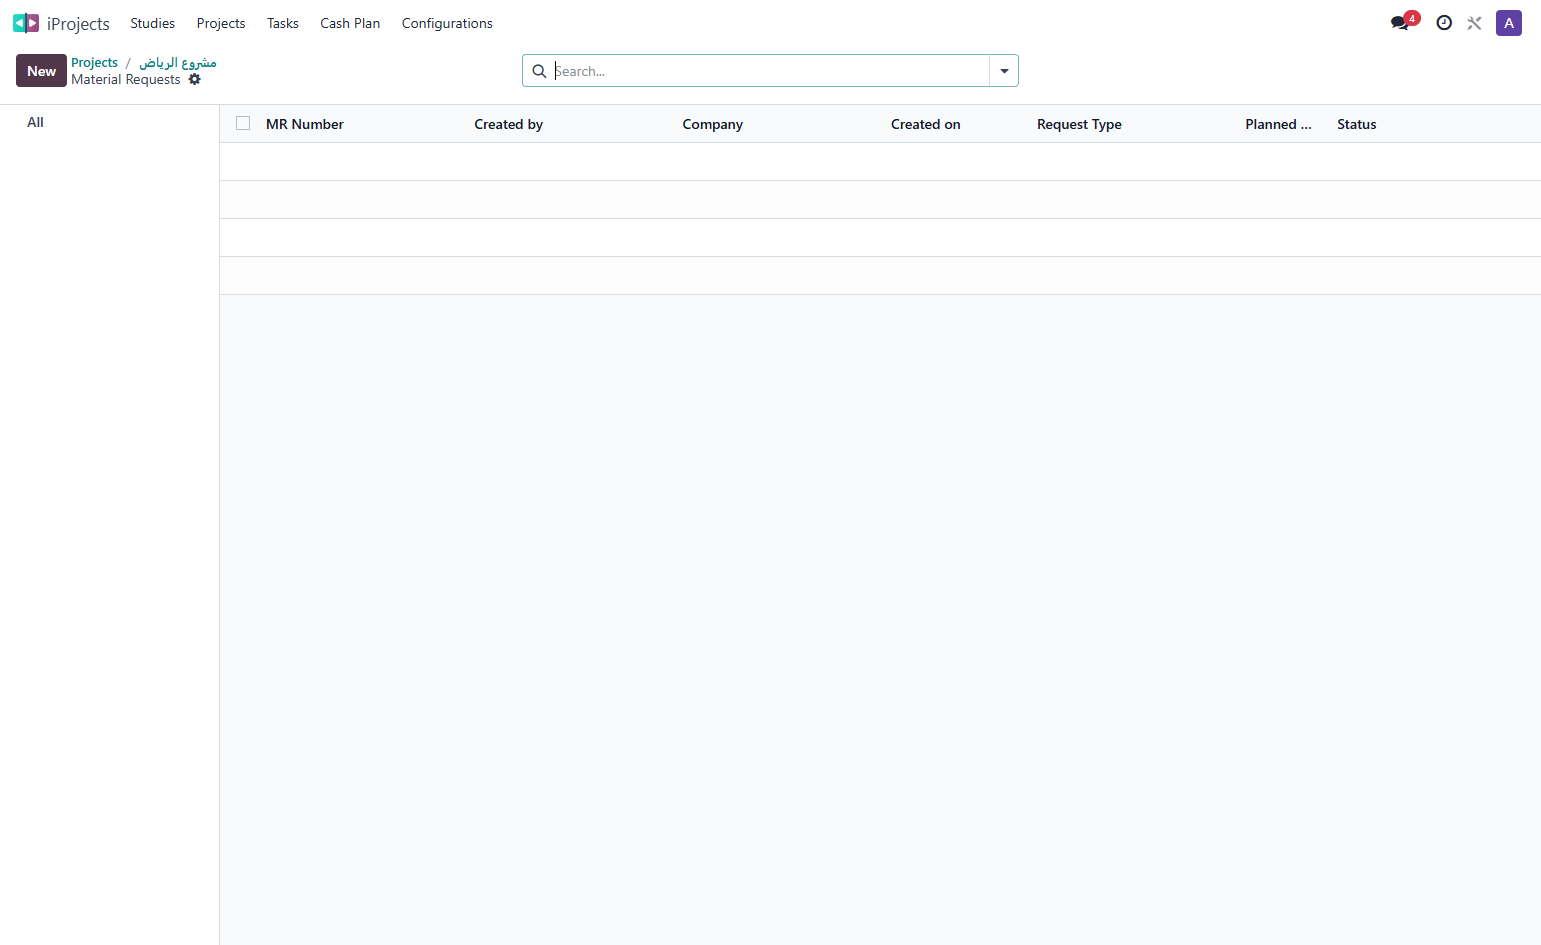Expand the search options dropdown arrow
The height and width of the screenshot is (945, 1541).
pyautogui.click(x=1004, y=71)
